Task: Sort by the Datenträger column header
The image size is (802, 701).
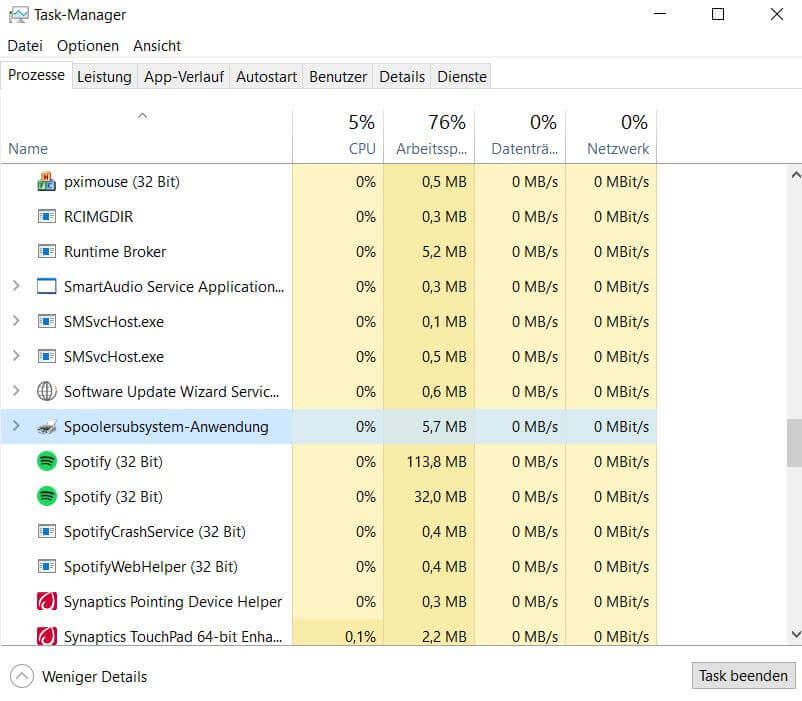Action: pos(520,136)
